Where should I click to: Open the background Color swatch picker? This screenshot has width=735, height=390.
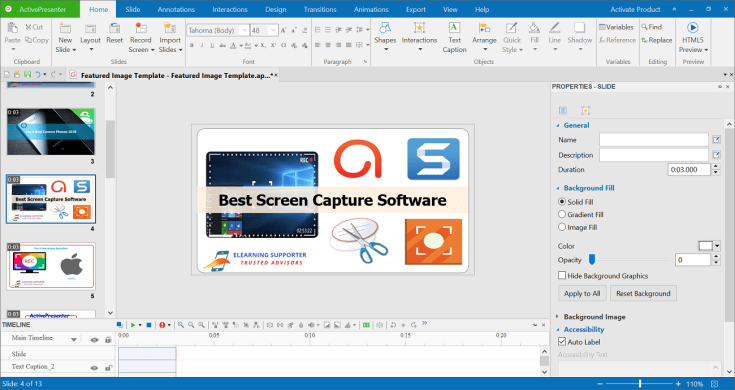click(x=709, y=246)
